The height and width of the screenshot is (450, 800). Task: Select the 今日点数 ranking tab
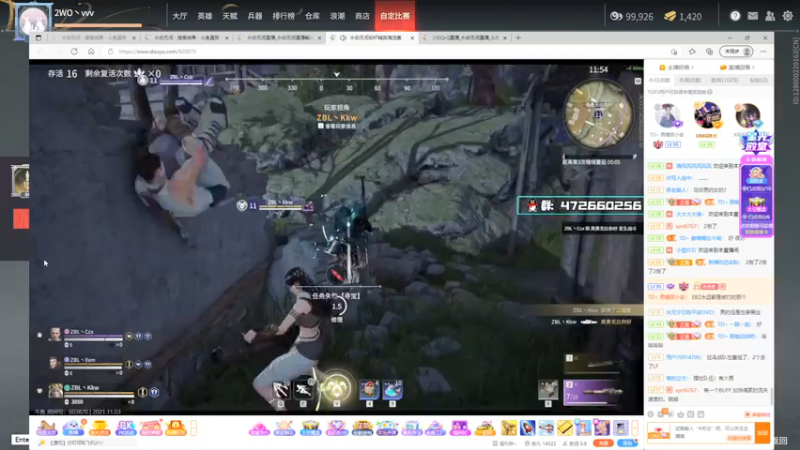coord(659,80)
